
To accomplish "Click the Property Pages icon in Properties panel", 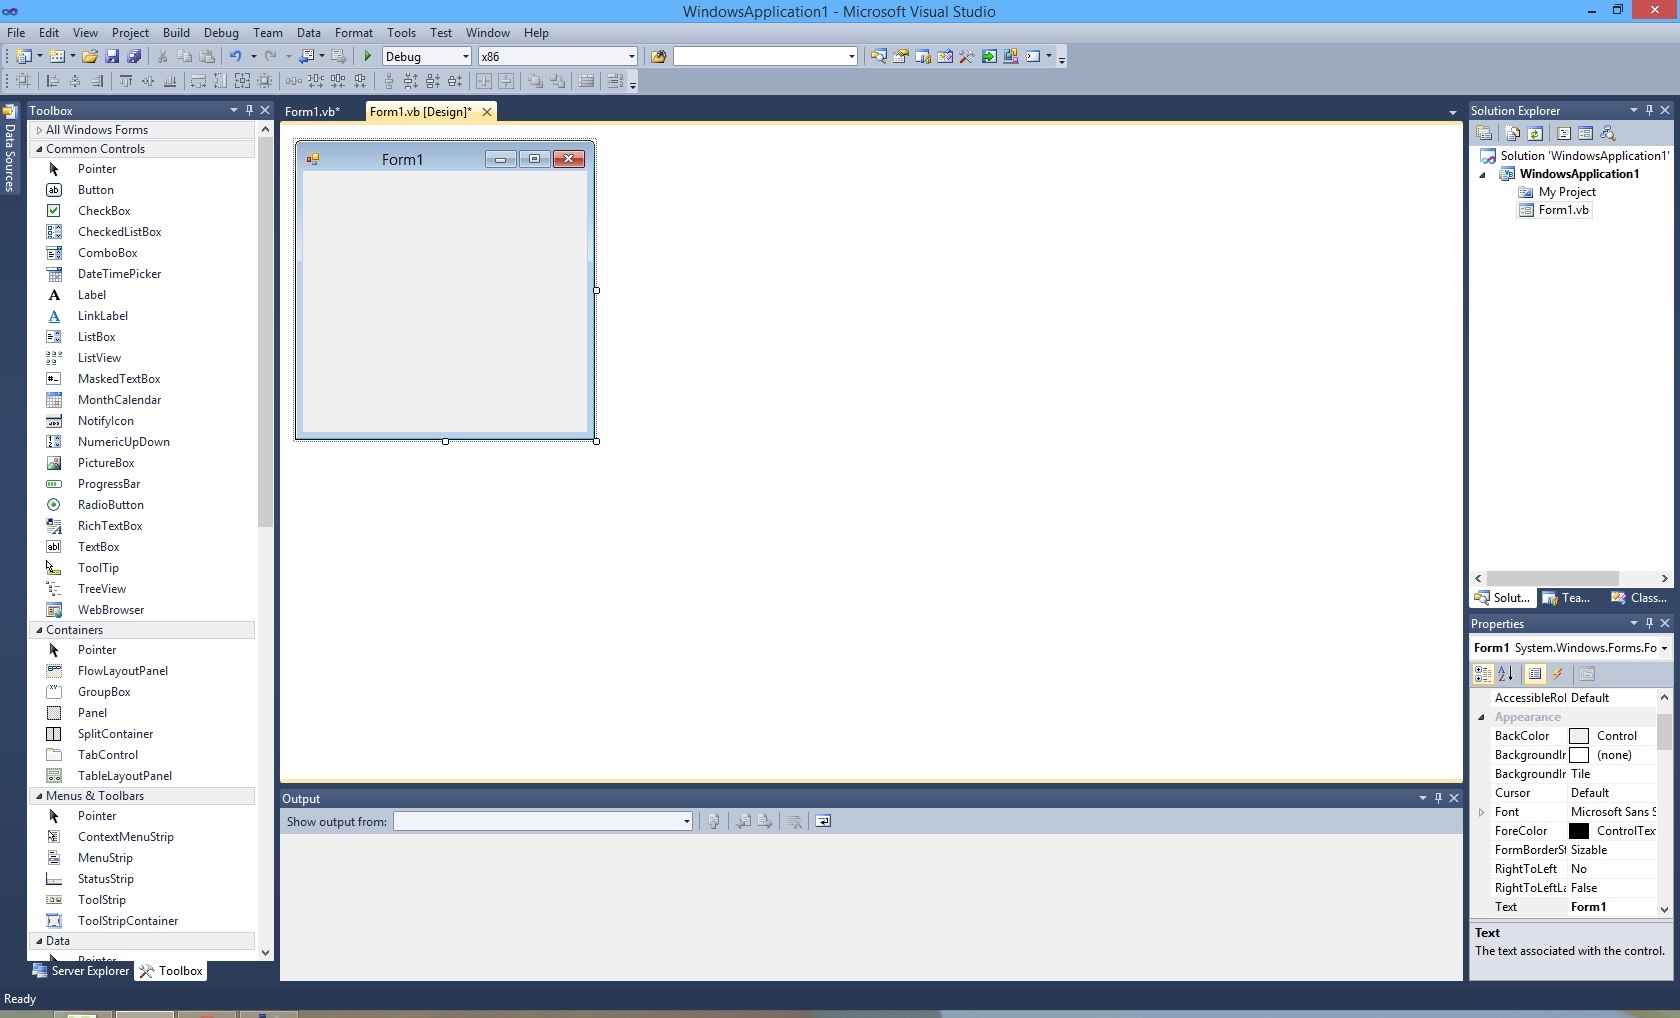I will pyautogui.click(x=1587, y=674).
